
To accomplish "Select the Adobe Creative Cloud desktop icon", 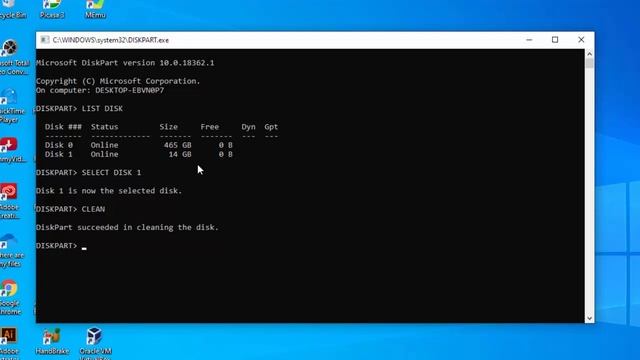I will tap(10, 201).
